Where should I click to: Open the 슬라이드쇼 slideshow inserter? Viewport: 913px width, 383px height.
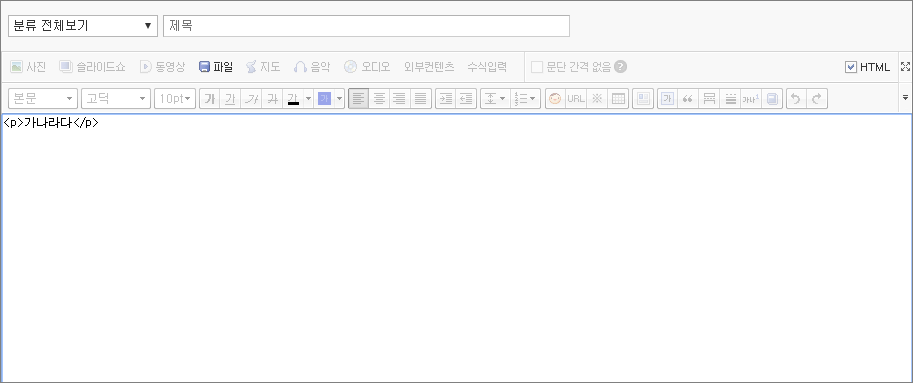93,67
